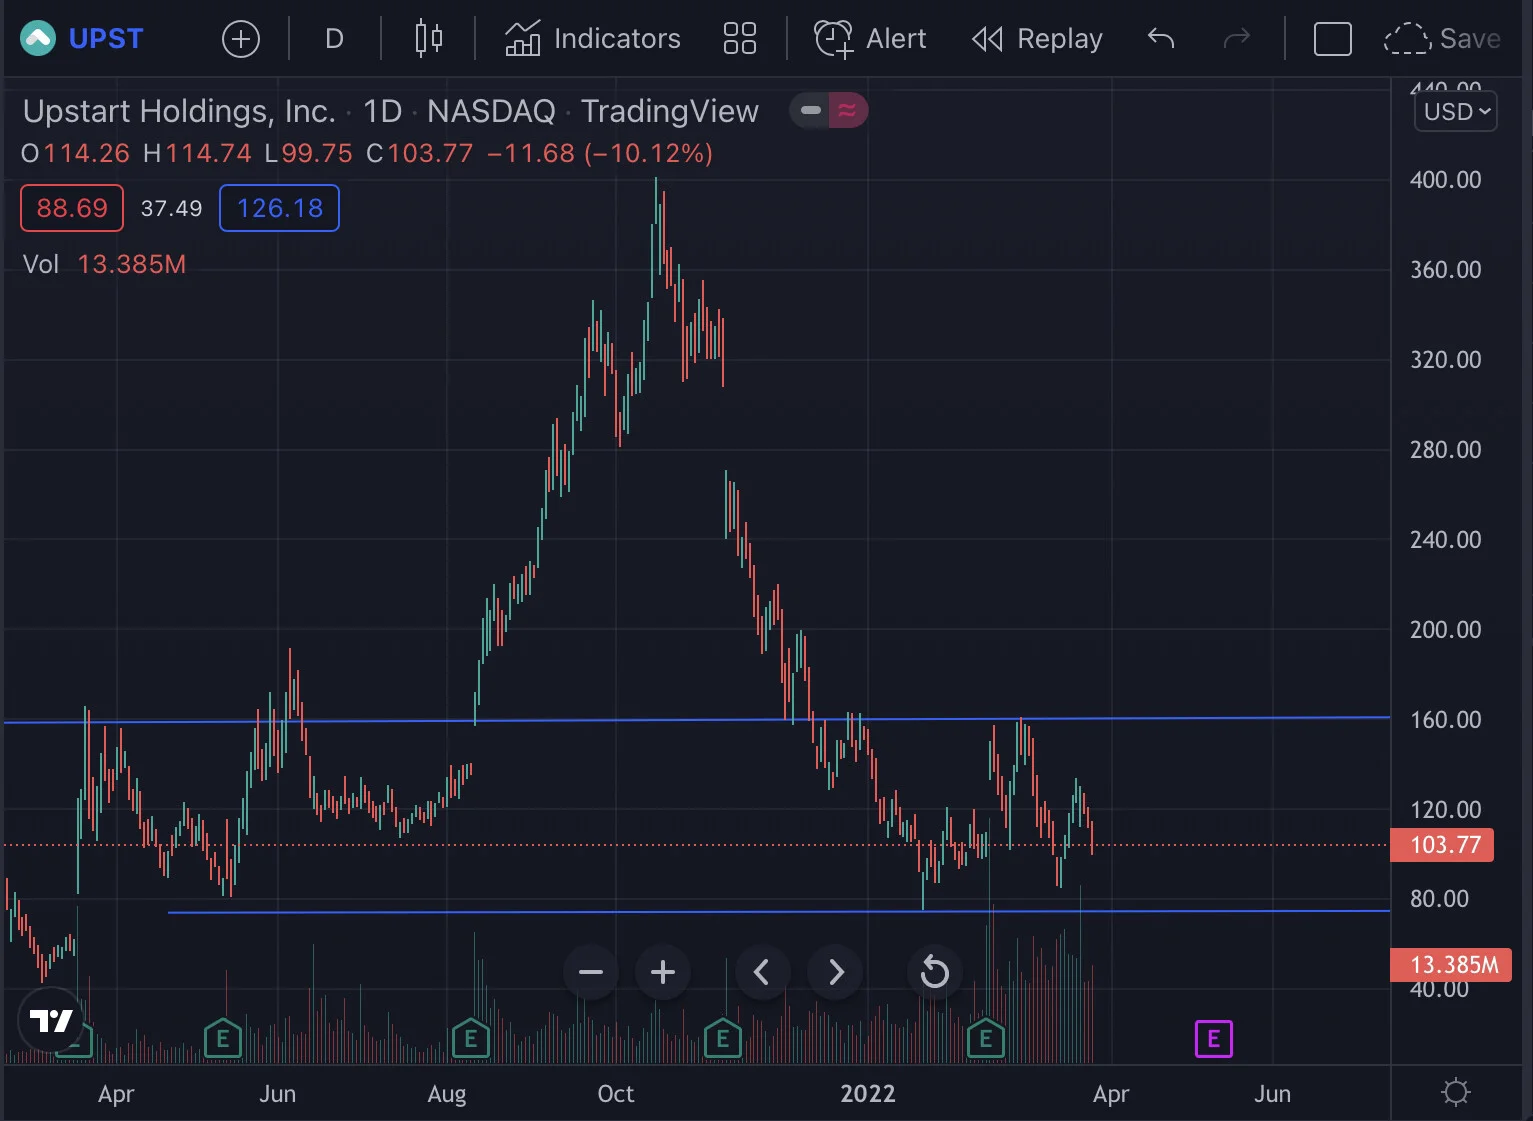Select the Vol 13.385M legend

click(105, 264)
